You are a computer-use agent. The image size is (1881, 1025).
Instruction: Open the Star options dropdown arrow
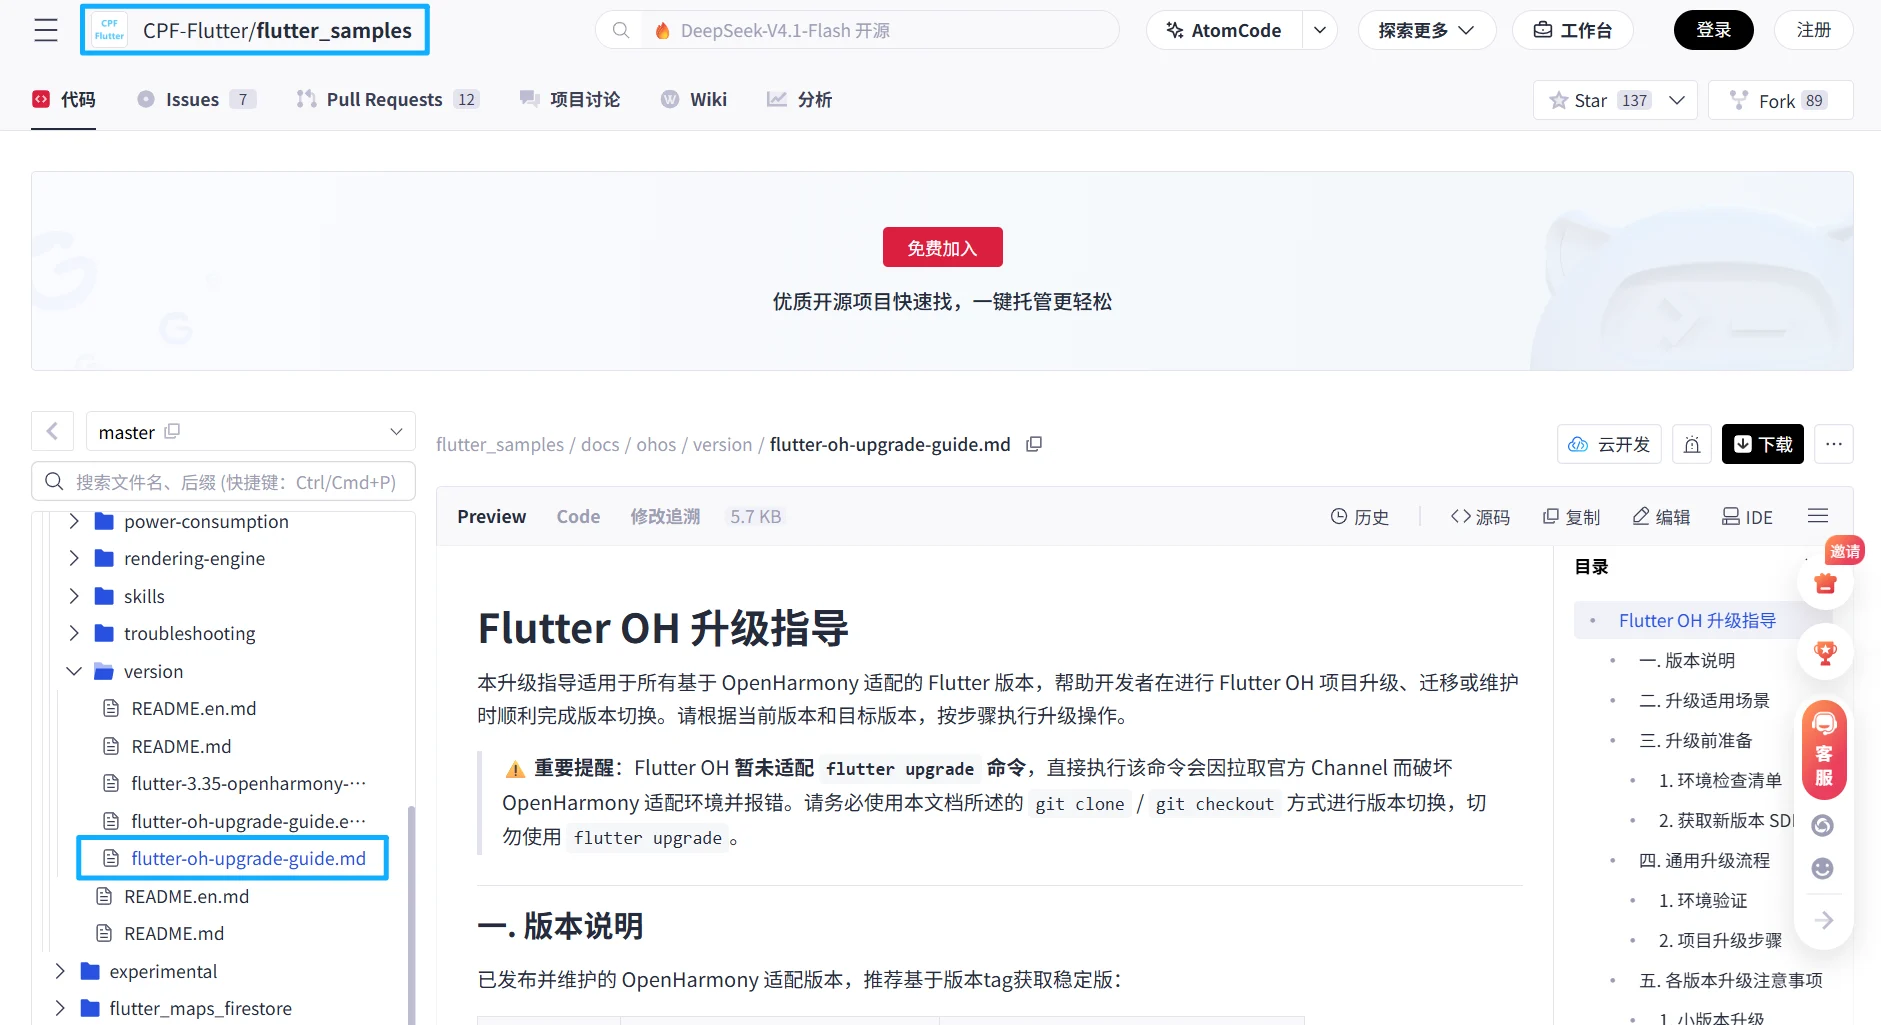click(1678, 100)
